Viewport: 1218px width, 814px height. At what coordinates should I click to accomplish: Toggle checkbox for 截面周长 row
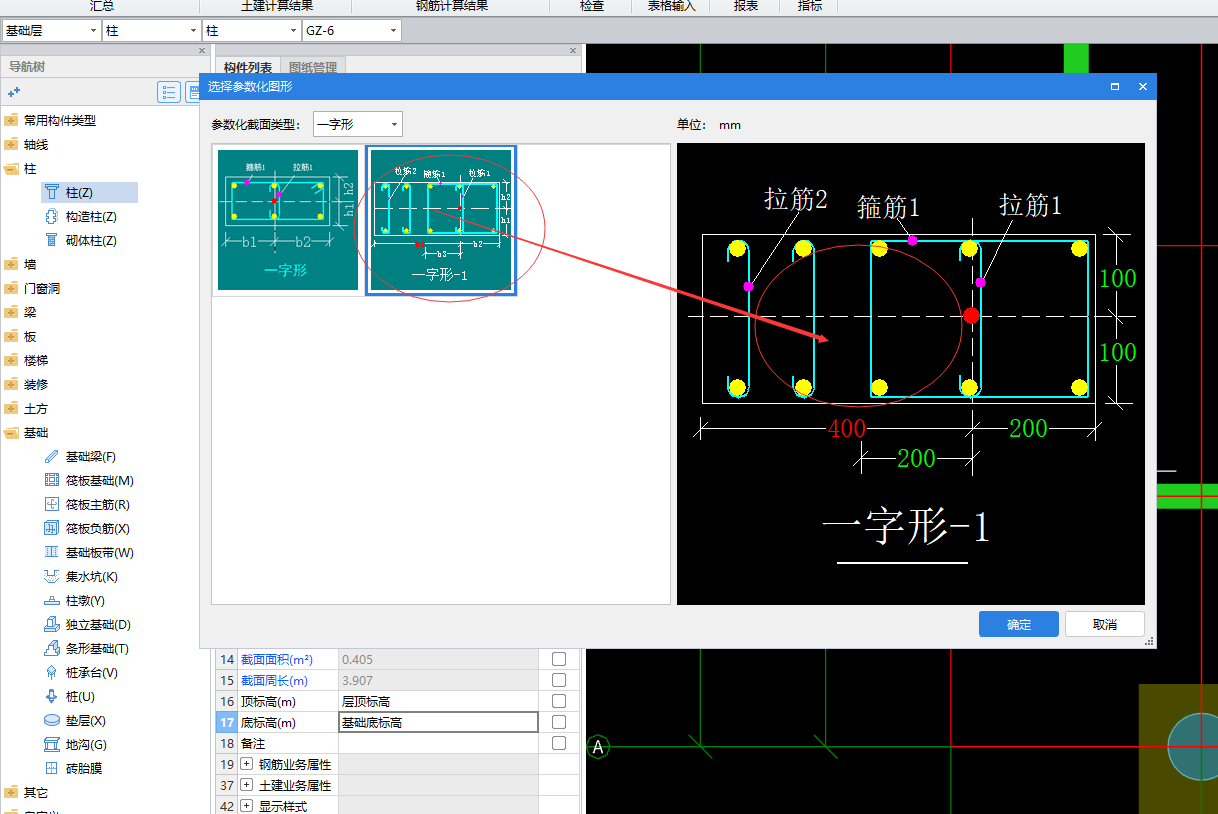tap(559, 680)
